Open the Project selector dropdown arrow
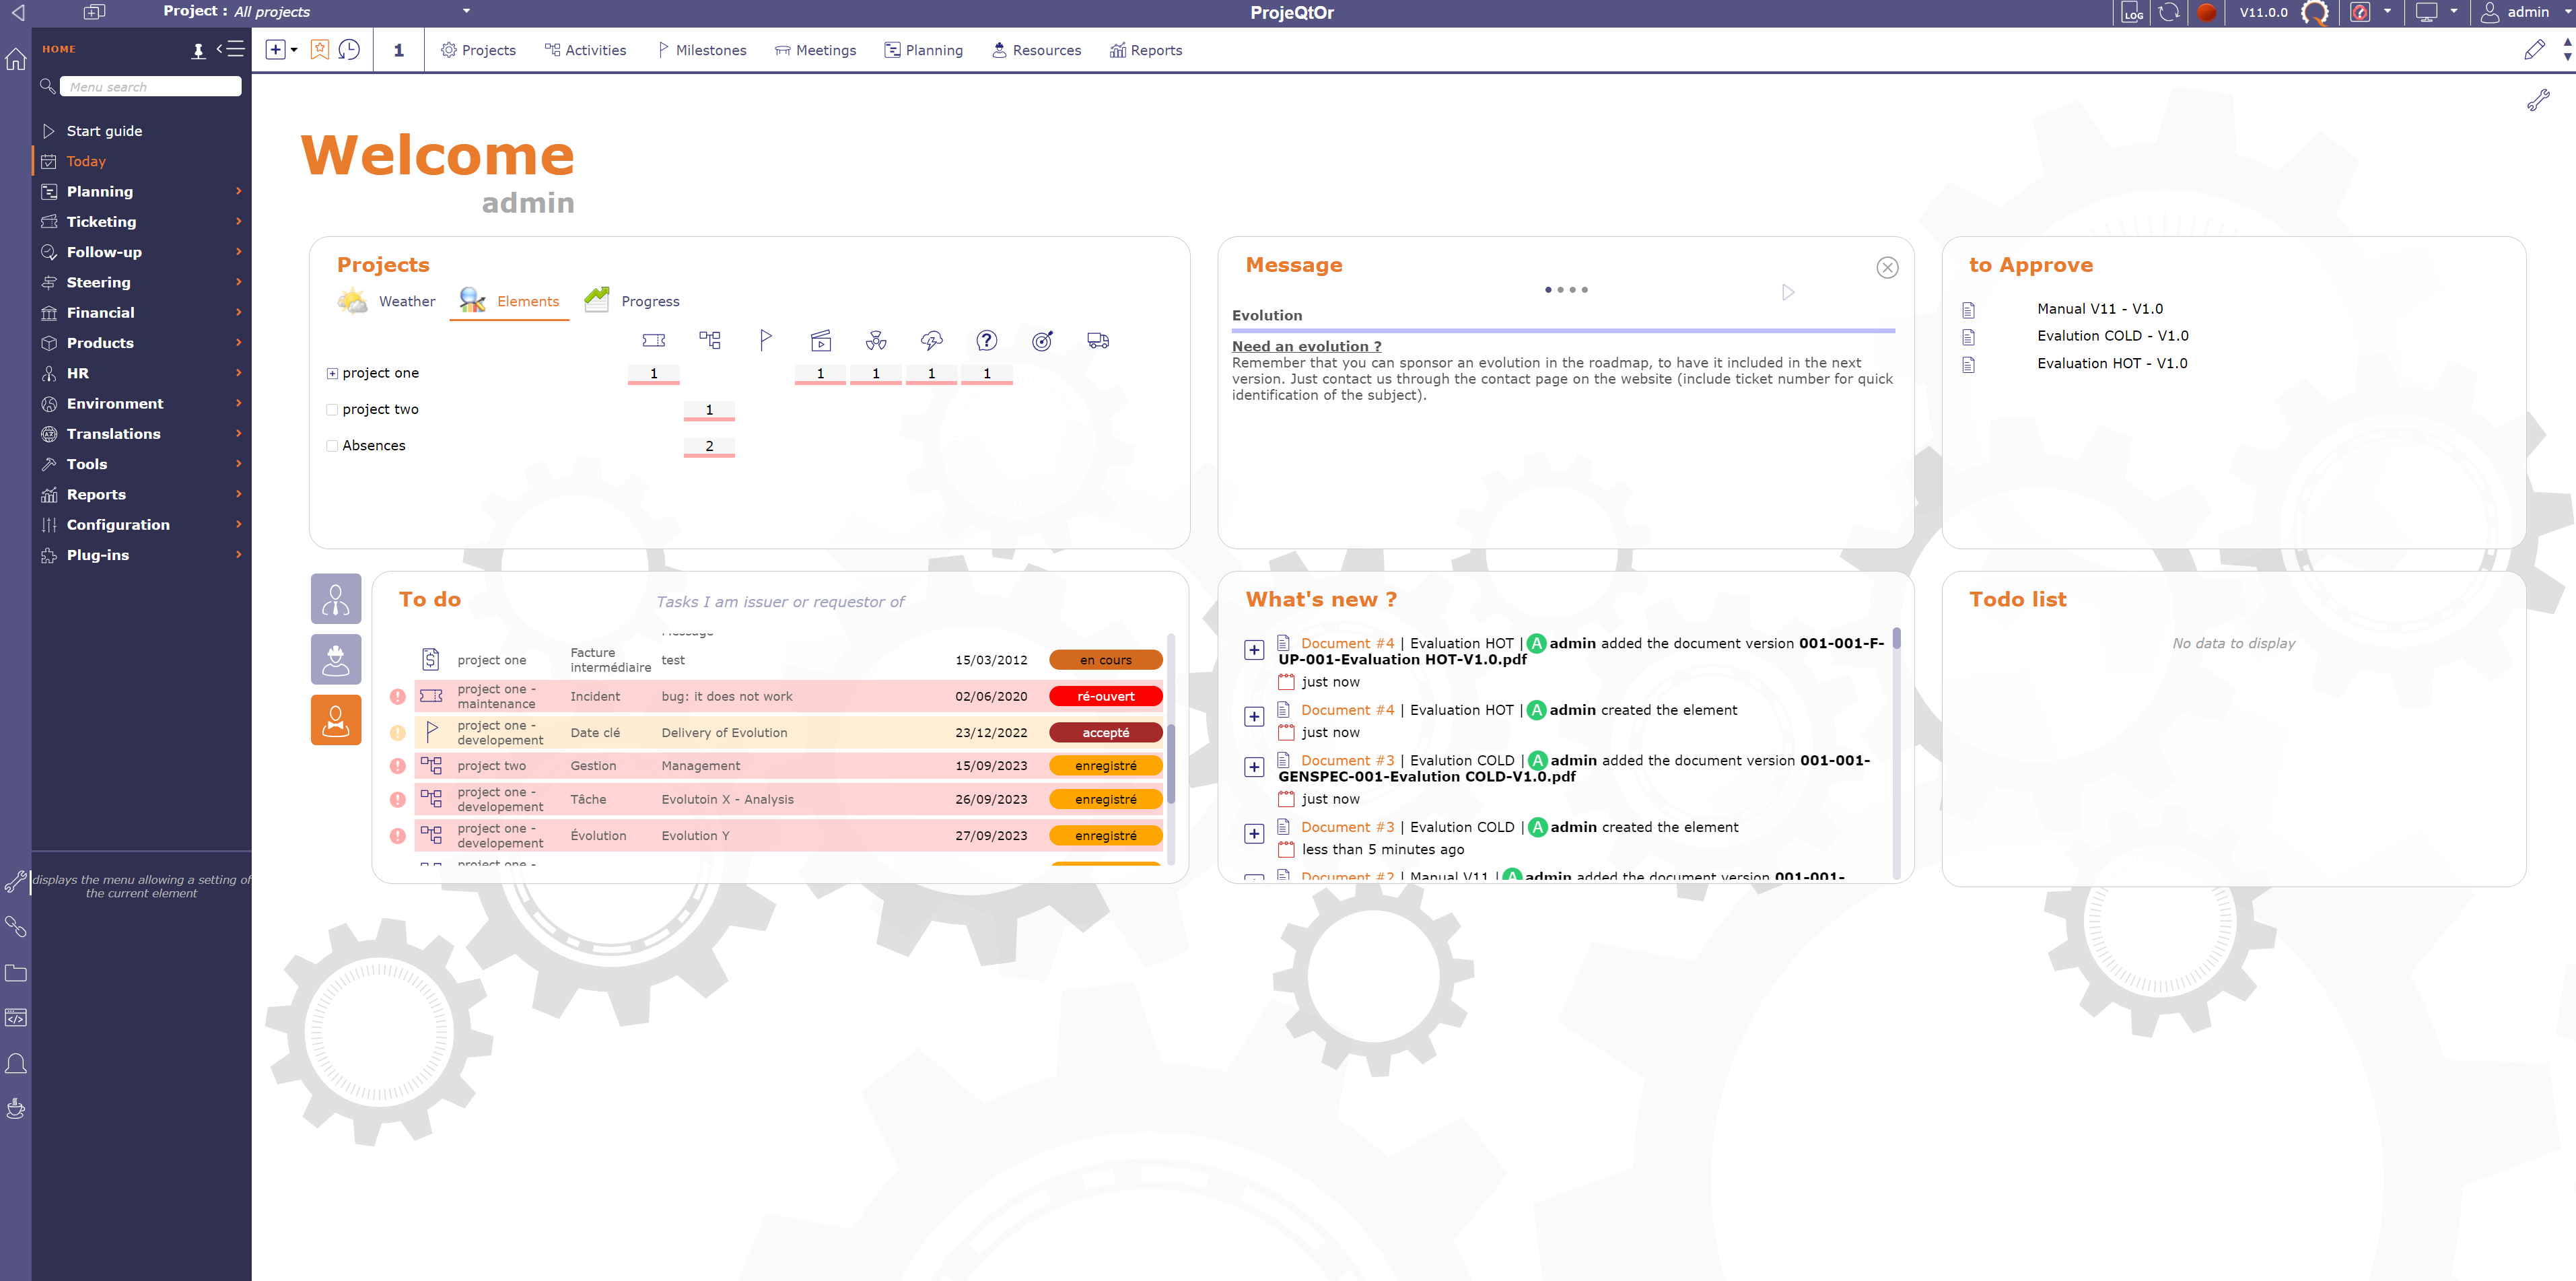This screenshot has width=2576, height=1281. [466, 12]
